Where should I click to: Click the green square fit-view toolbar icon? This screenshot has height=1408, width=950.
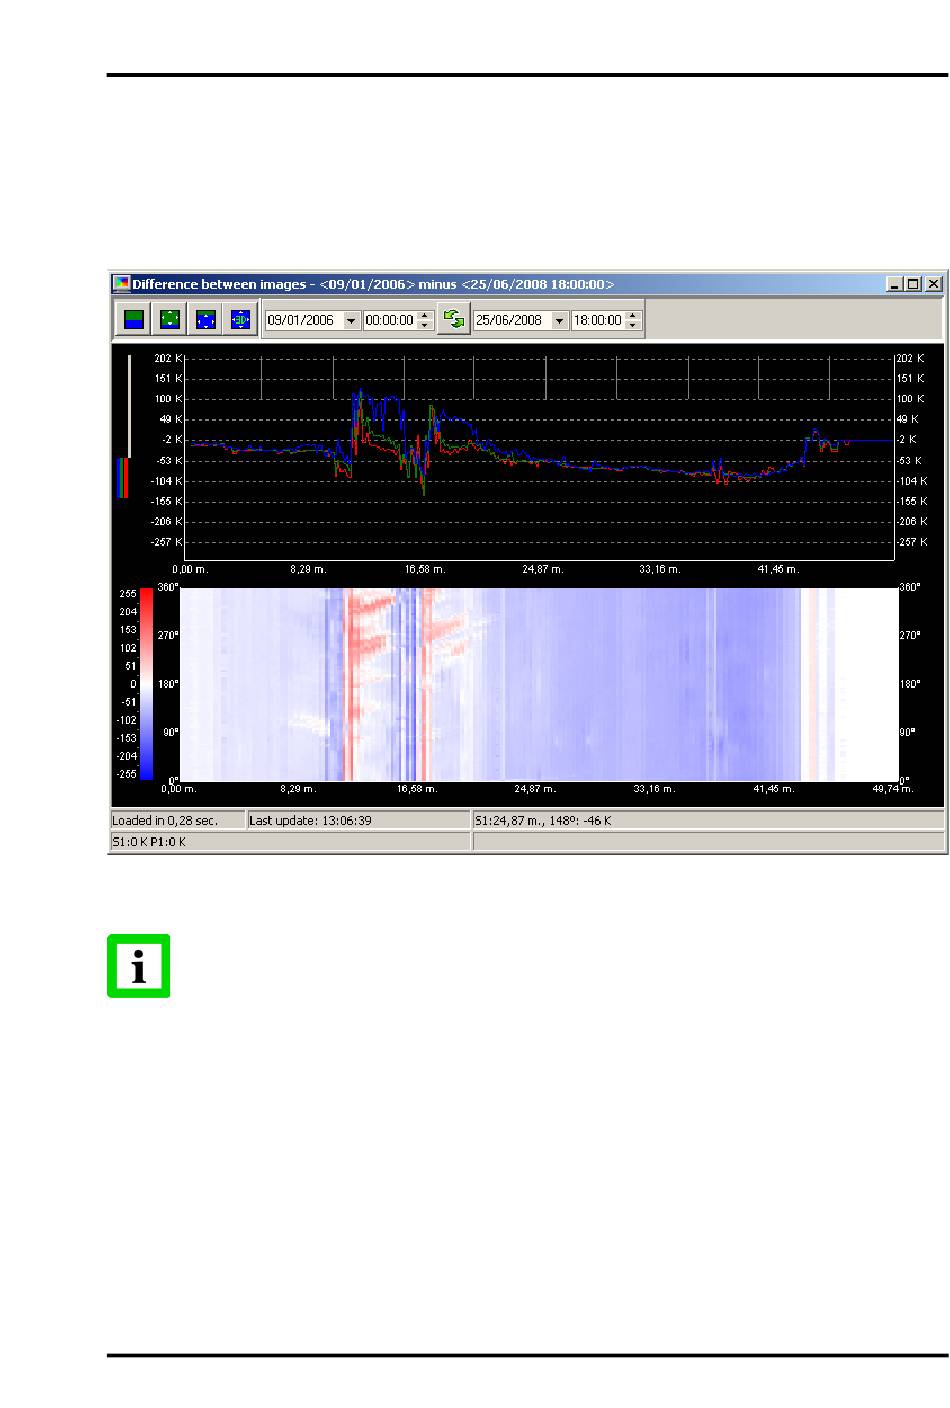170,320
